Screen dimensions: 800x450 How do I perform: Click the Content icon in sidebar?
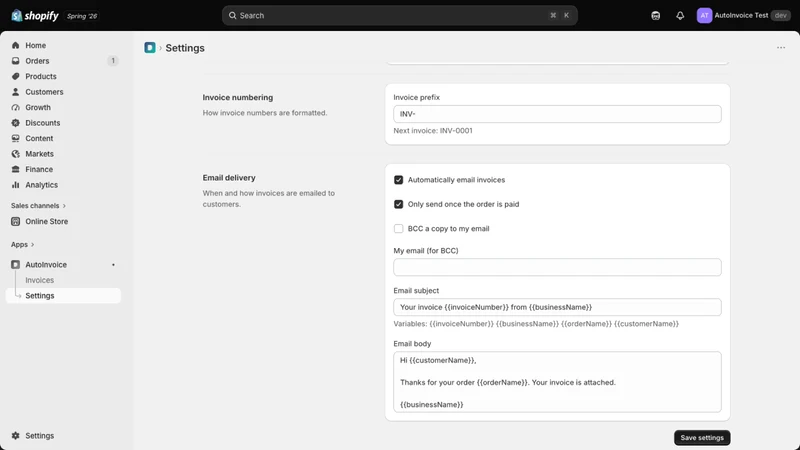tap(15, 138)
